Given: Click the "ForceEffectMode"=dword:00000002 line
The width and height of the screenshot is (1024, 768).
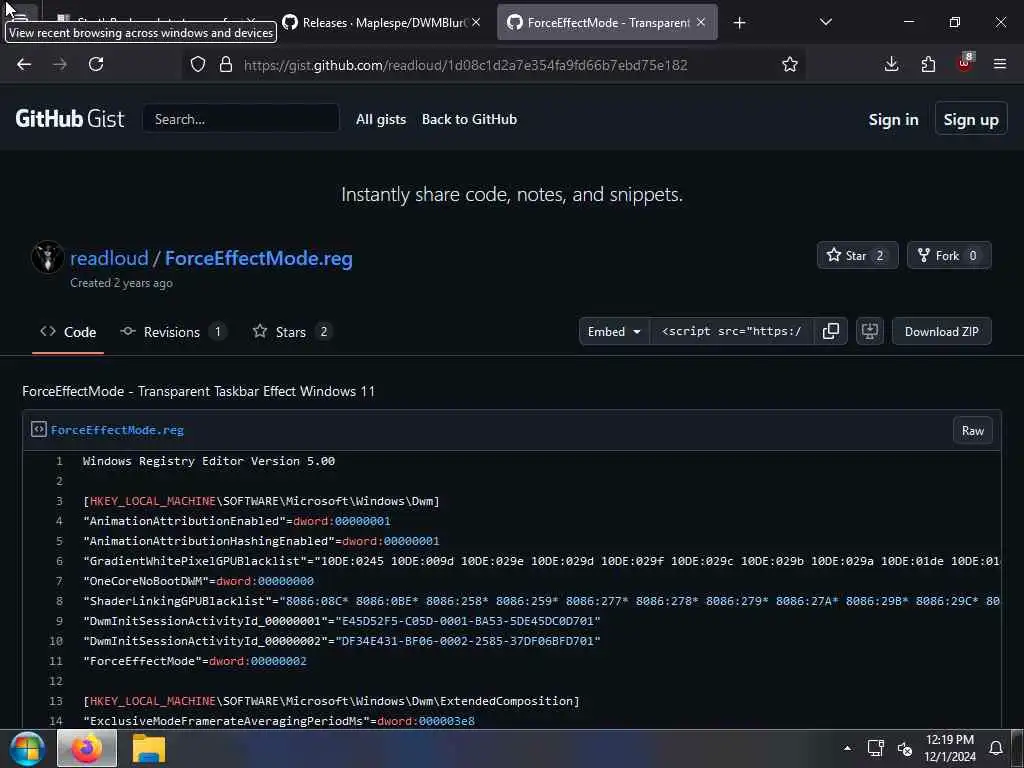Looking at the screenshot, I should pos(195,661).
